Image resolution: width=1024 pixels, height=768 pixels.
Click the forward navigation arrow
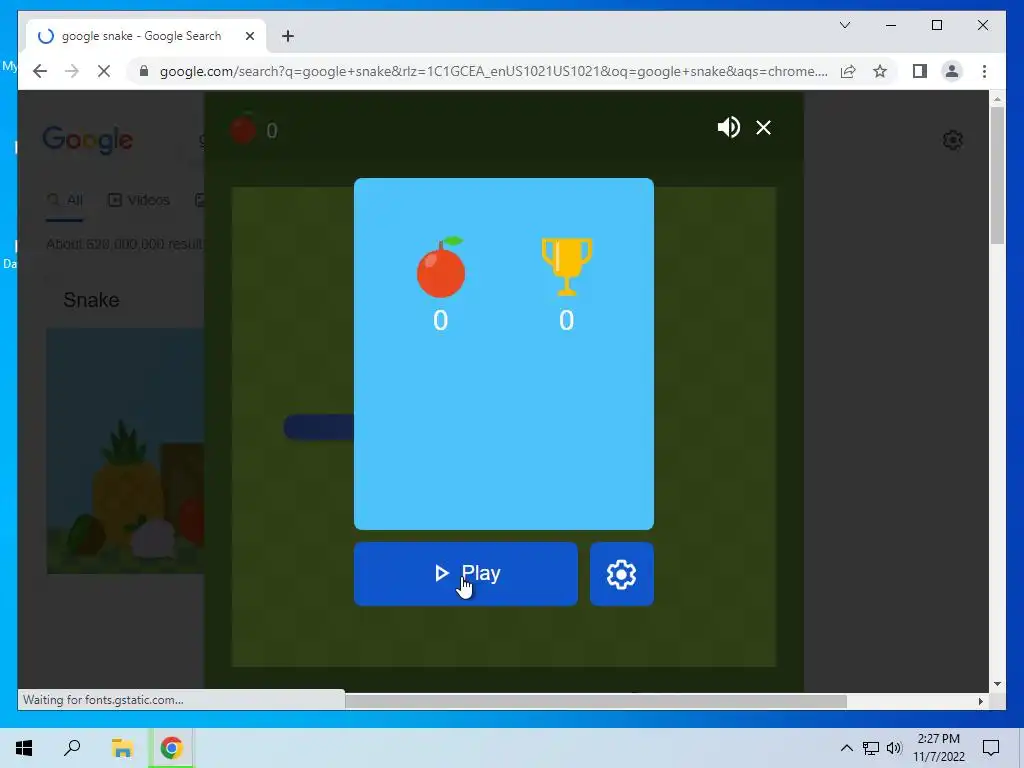72,71
